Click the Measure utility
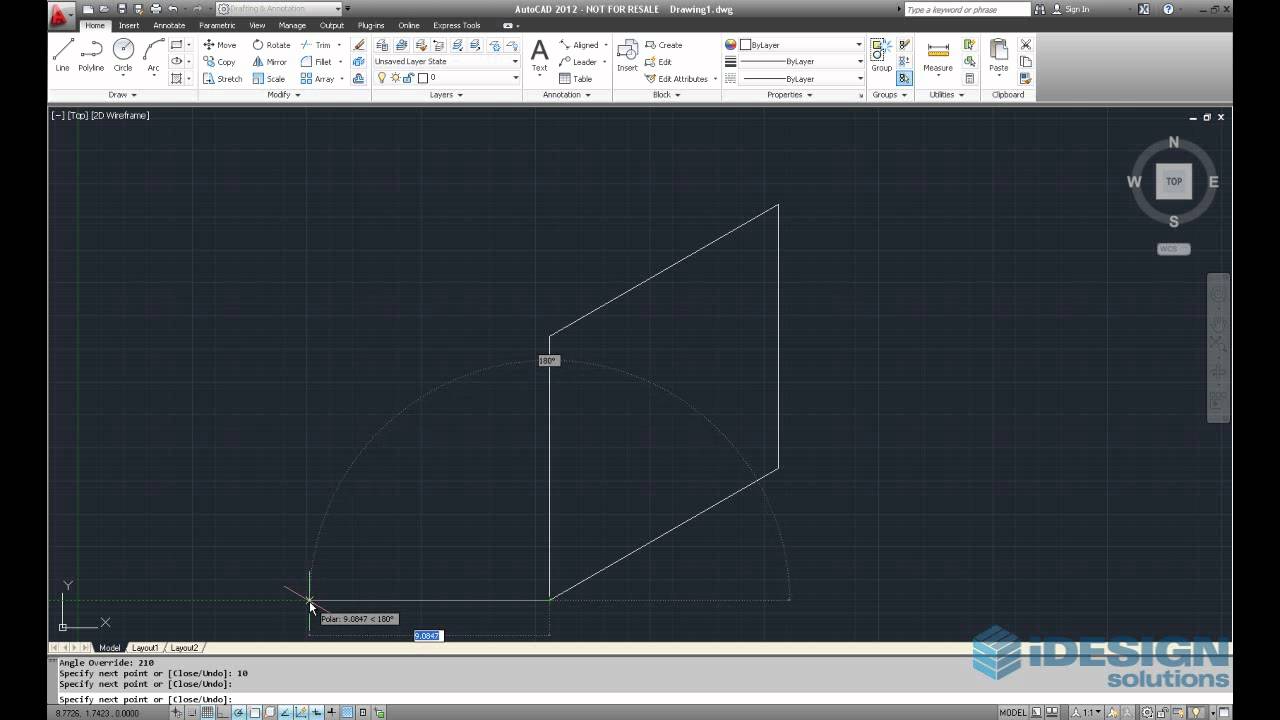The image size is (1280, 720). [x=938, y=57]
